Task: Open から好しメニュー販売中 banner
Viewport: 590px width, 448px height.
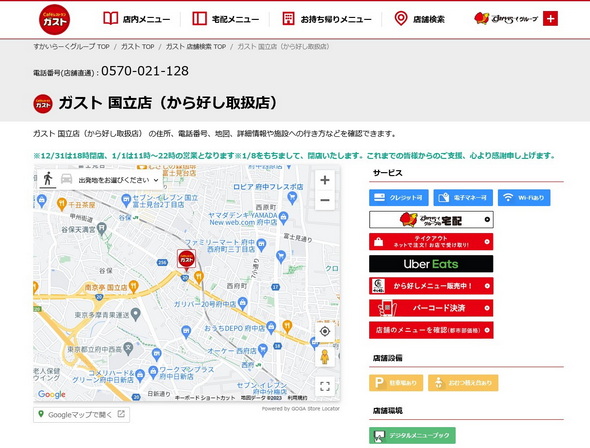Action: [x=431, y=286]
